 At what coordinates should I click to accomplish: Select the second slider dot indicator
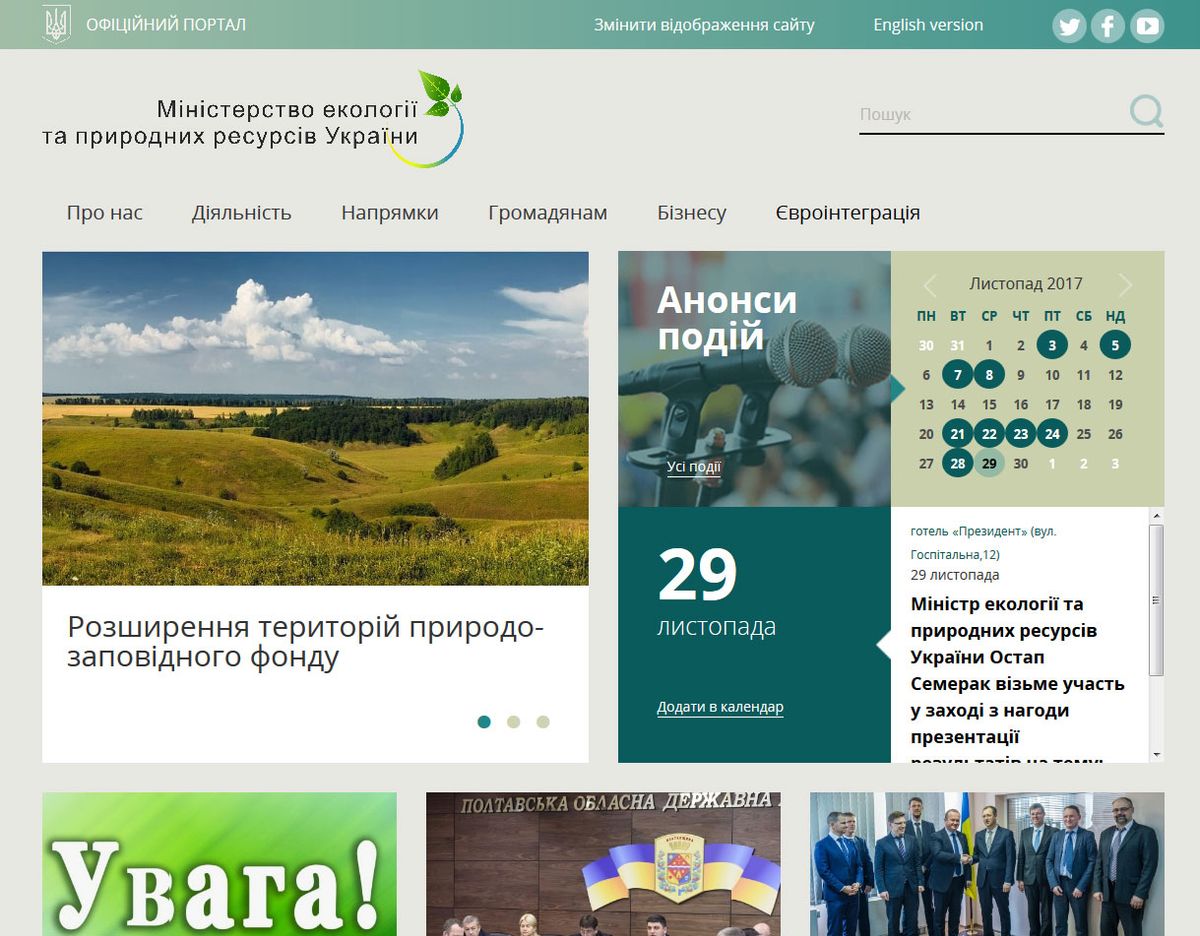click(x=513, y=722)
